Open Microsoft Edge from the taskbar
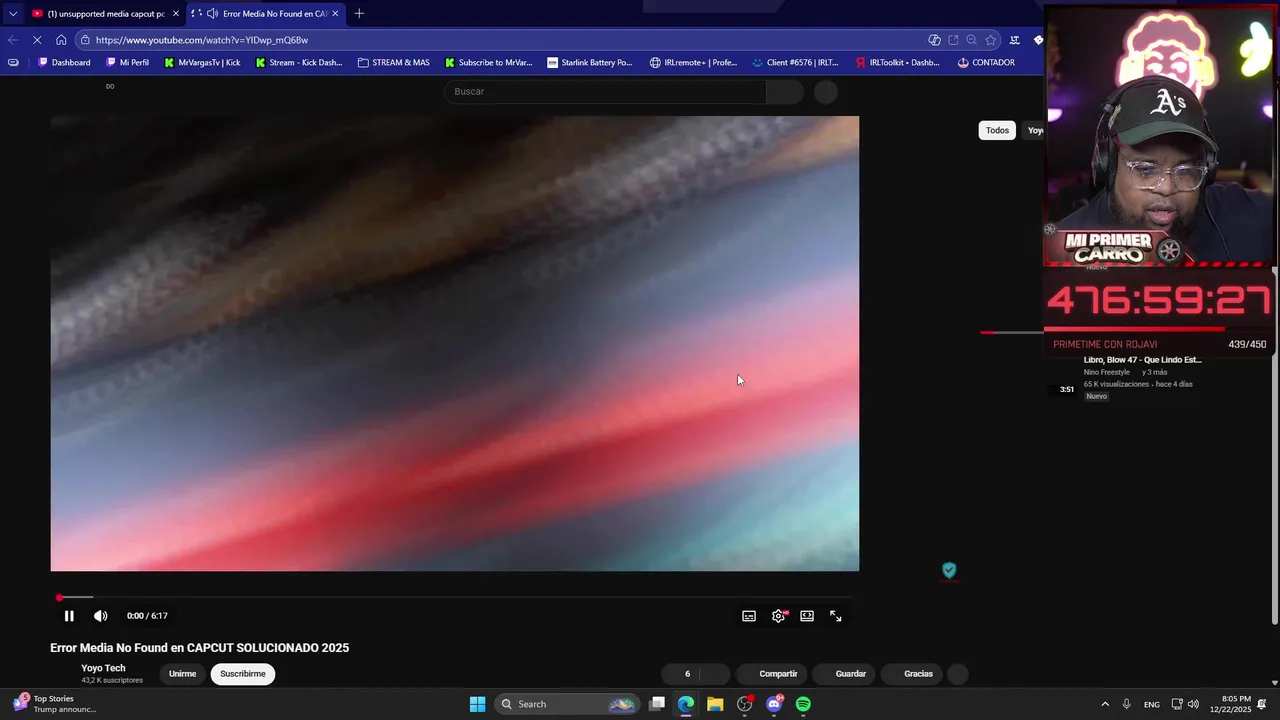The height and width of the screenshot is (720, 1280). [686, 704]
